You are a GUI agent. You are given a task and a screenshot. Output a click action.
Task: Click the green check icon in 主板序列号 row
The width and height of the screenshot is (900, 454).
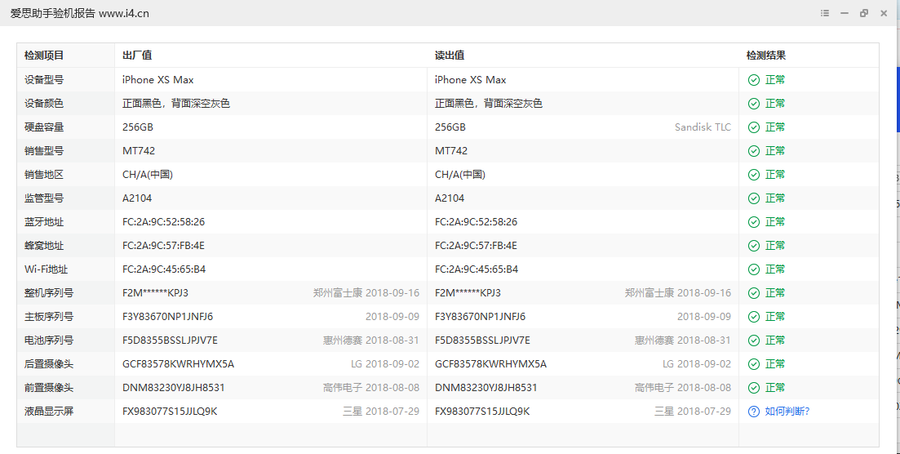tap(754, 317)
